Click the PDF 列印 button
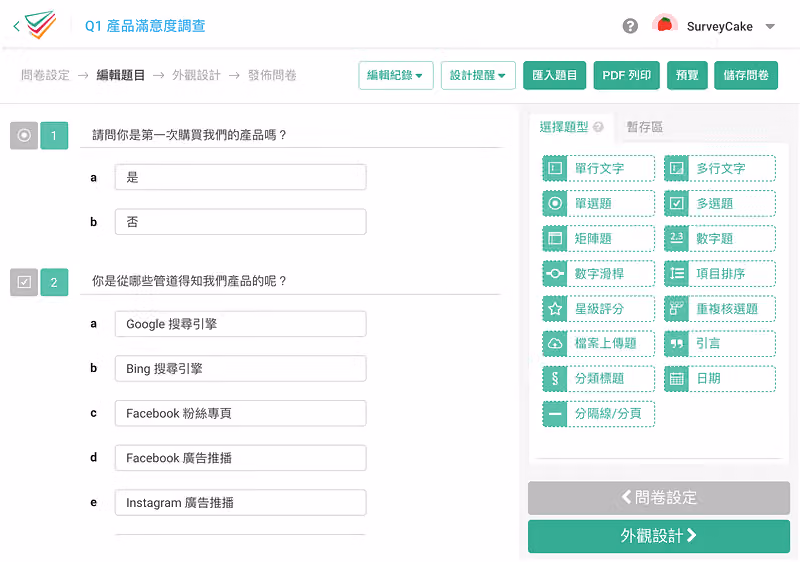This screenshot has width=800, height=562. pos(627,75)
